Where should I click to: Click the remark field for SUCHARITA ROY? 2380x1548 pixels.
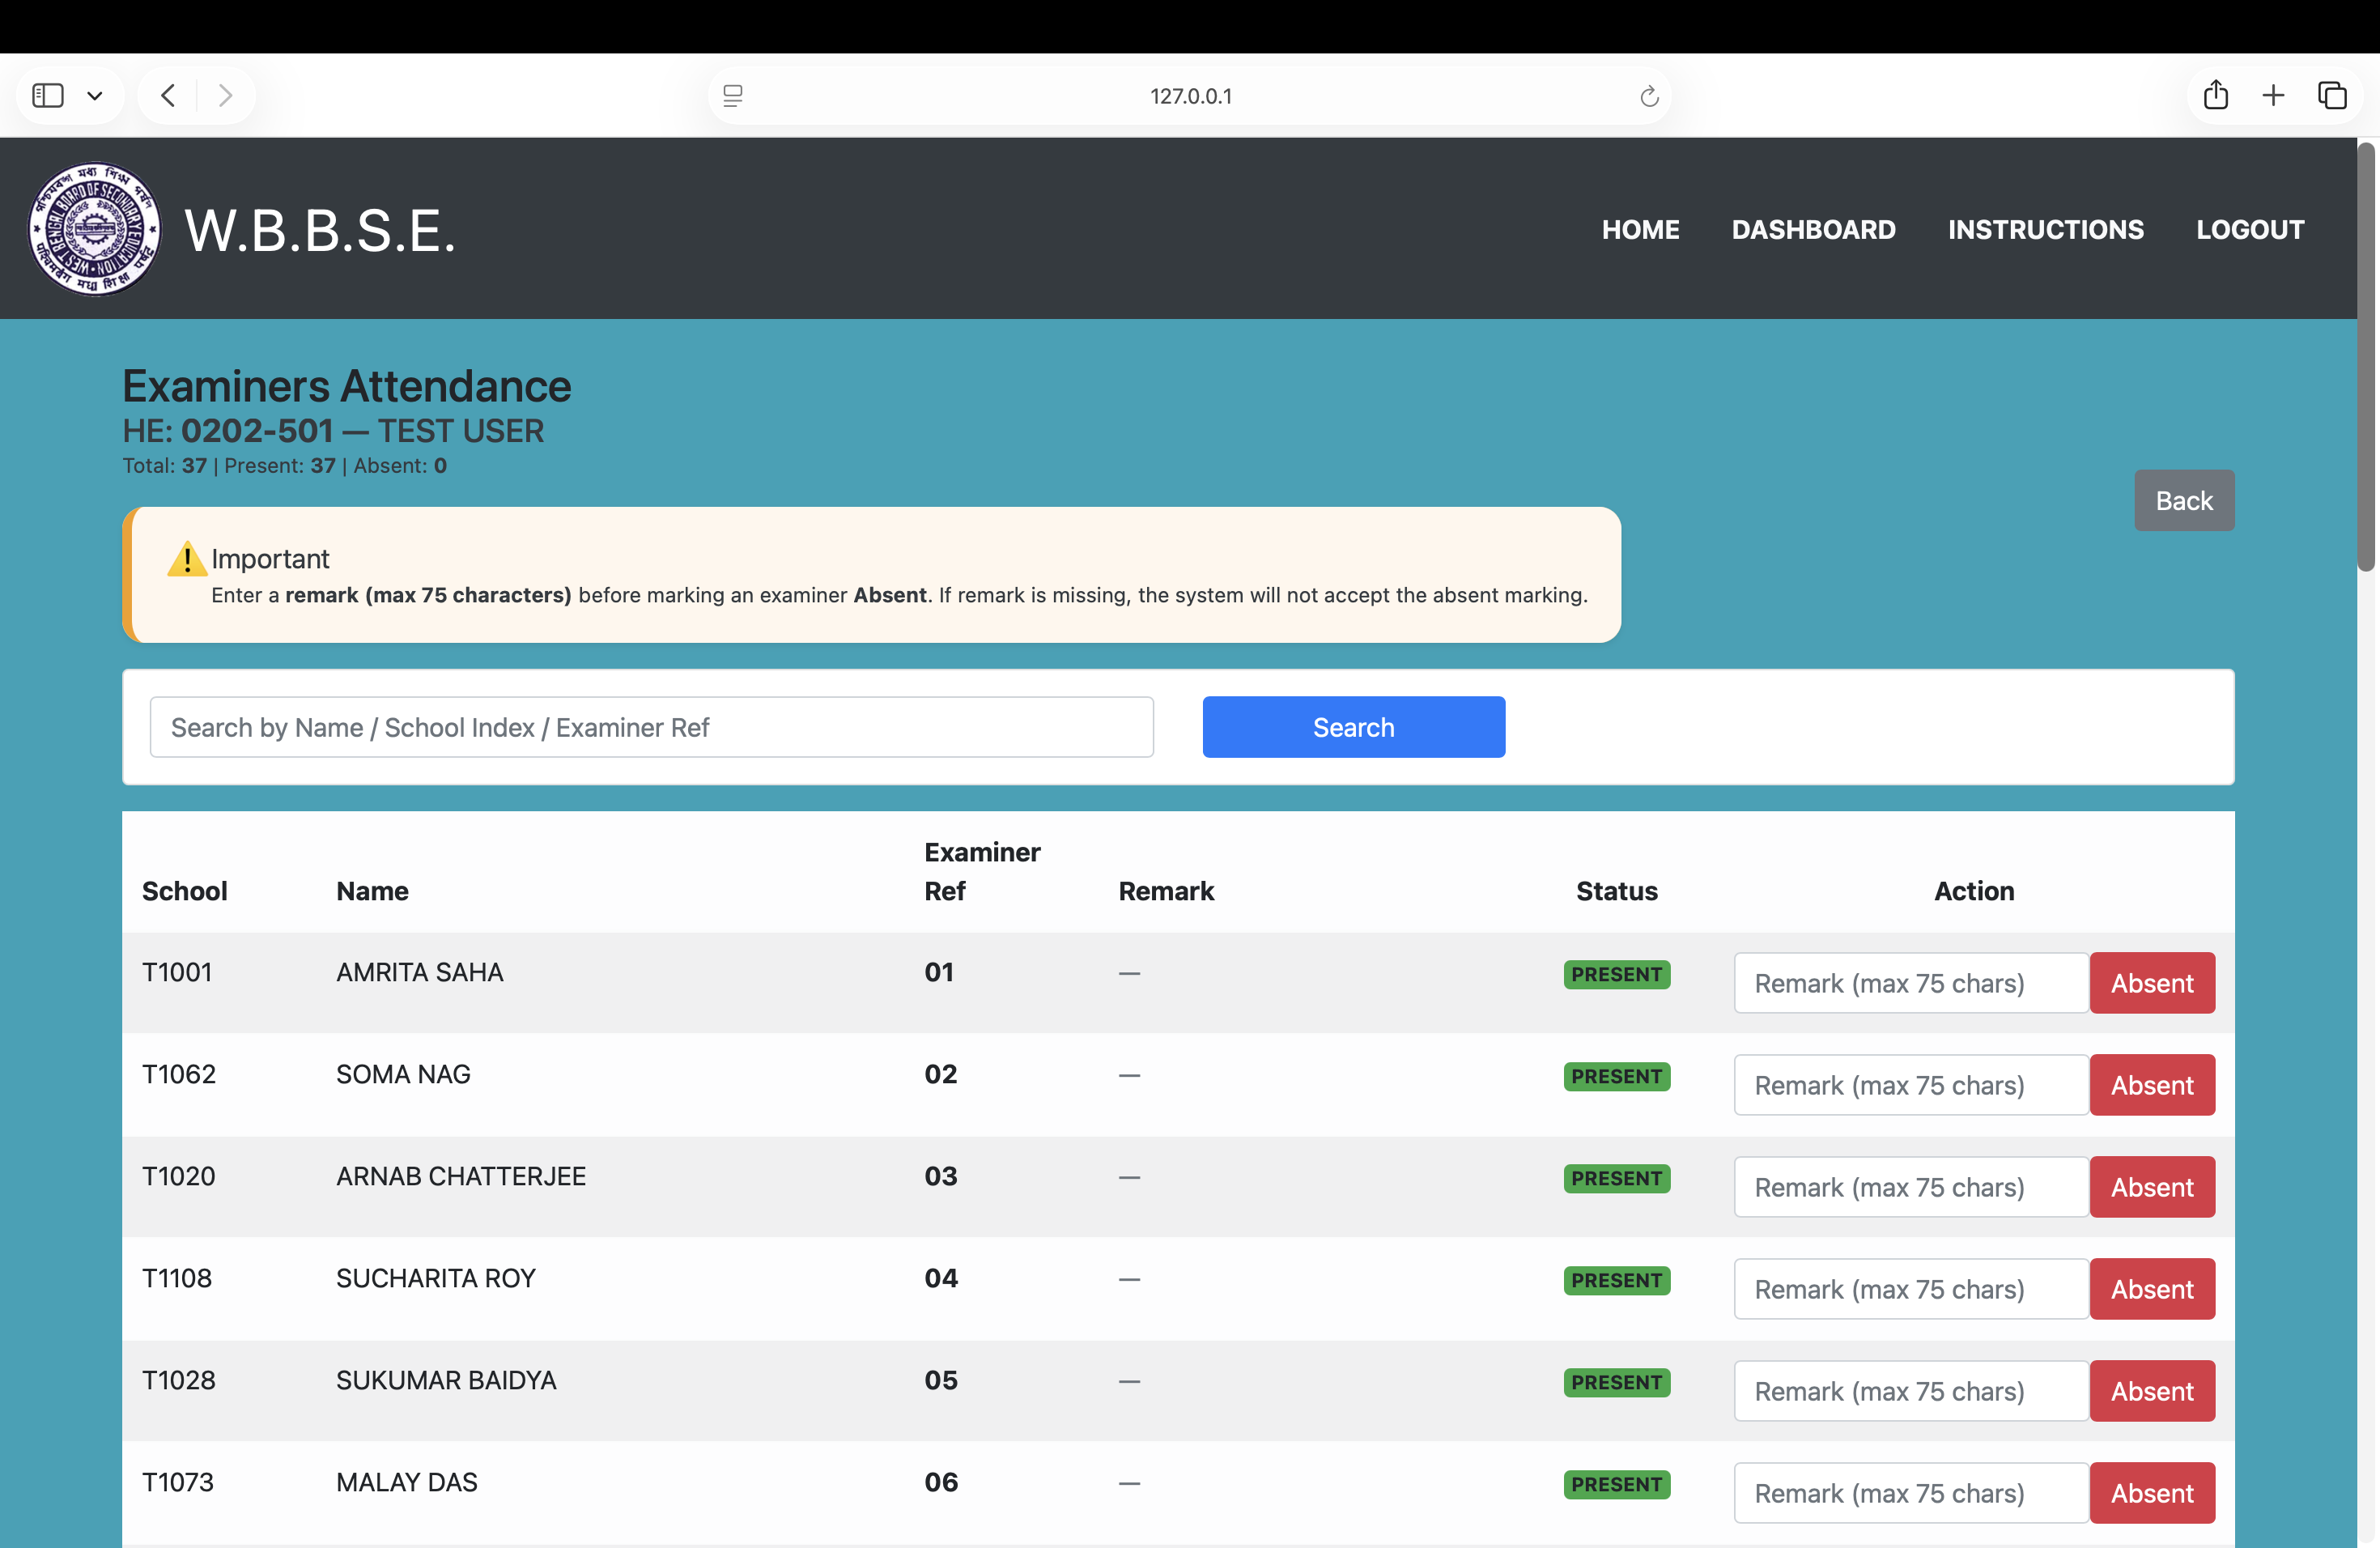pos(1909,1289)
